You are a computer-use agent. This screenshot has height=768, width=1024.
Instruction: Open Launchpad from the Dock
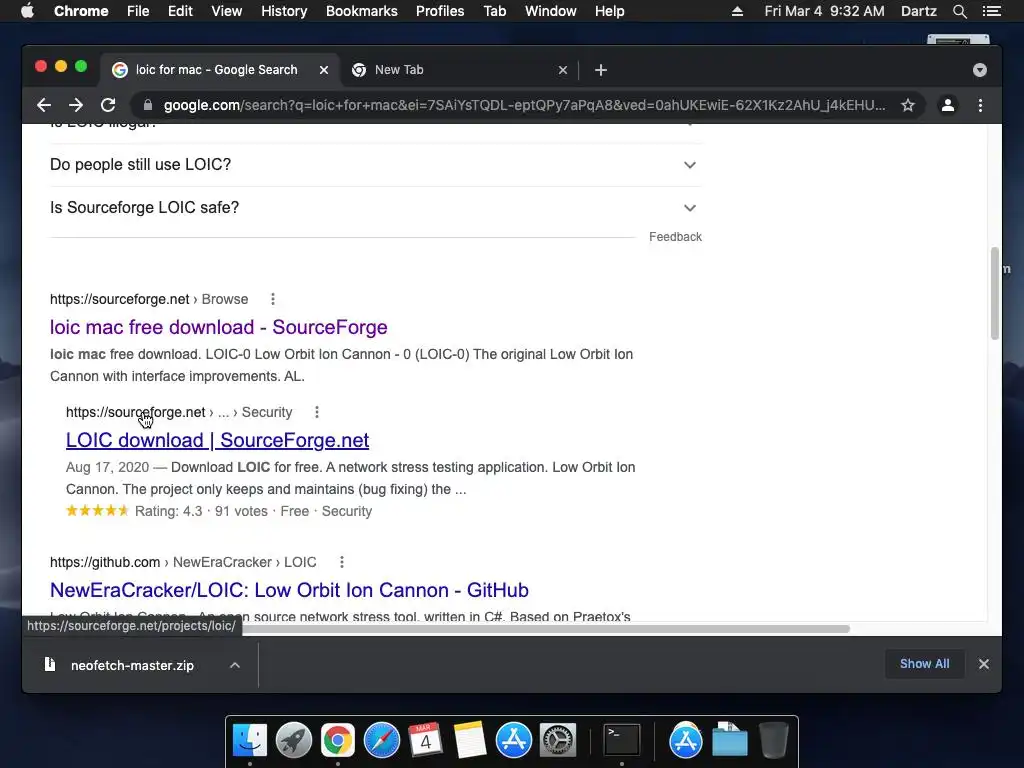(294, 741)
